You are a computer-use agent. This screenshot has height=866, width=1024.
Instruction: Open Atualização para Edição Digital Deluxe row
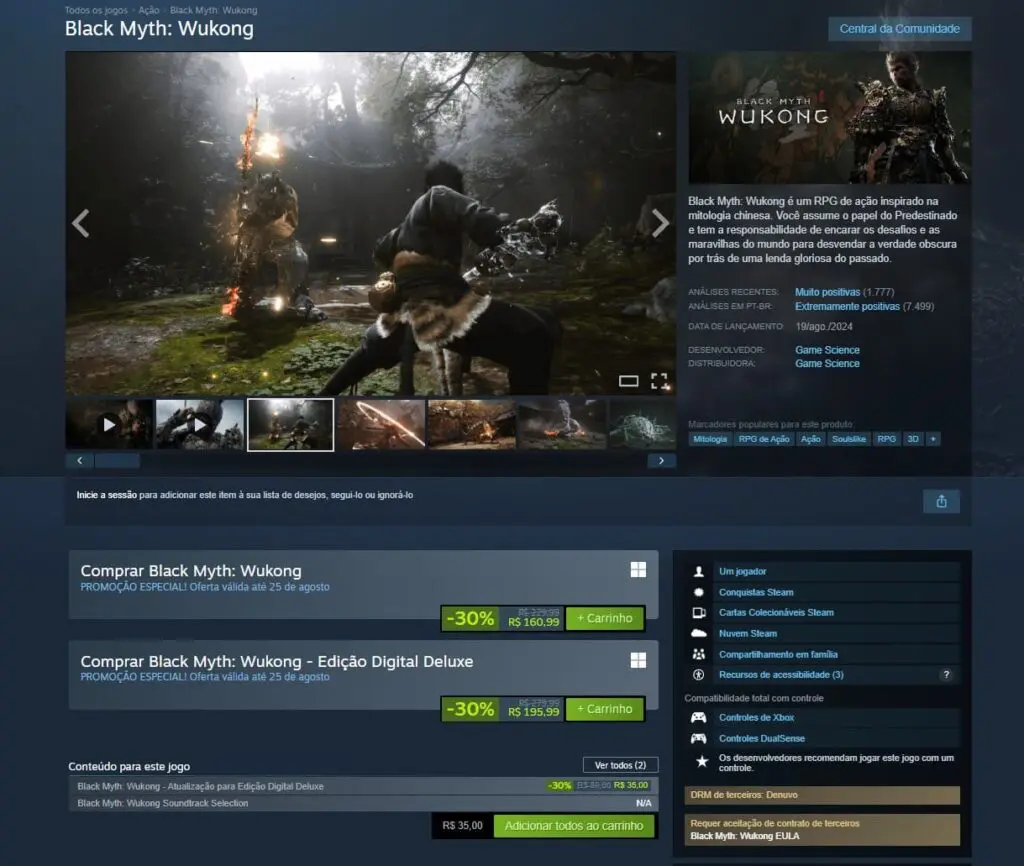pyautogui.click(x=363, y=786)
